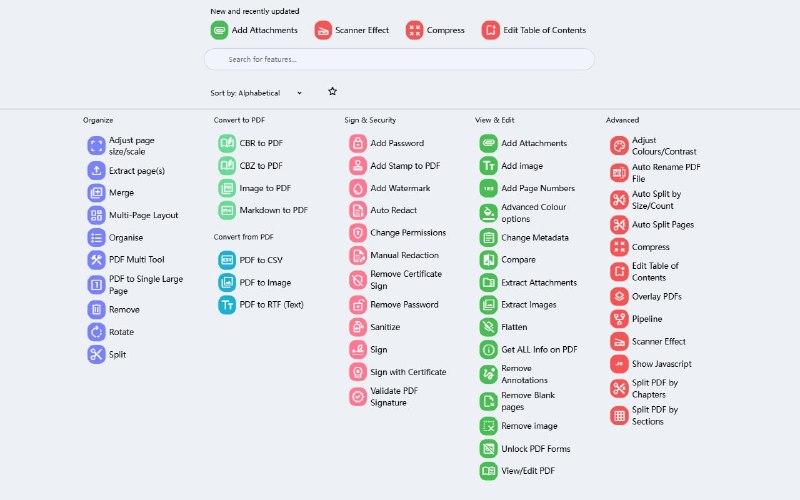Open Edit Table of Contents at top
The height and width of the screenshot is (500, 800).
point(534,30)
